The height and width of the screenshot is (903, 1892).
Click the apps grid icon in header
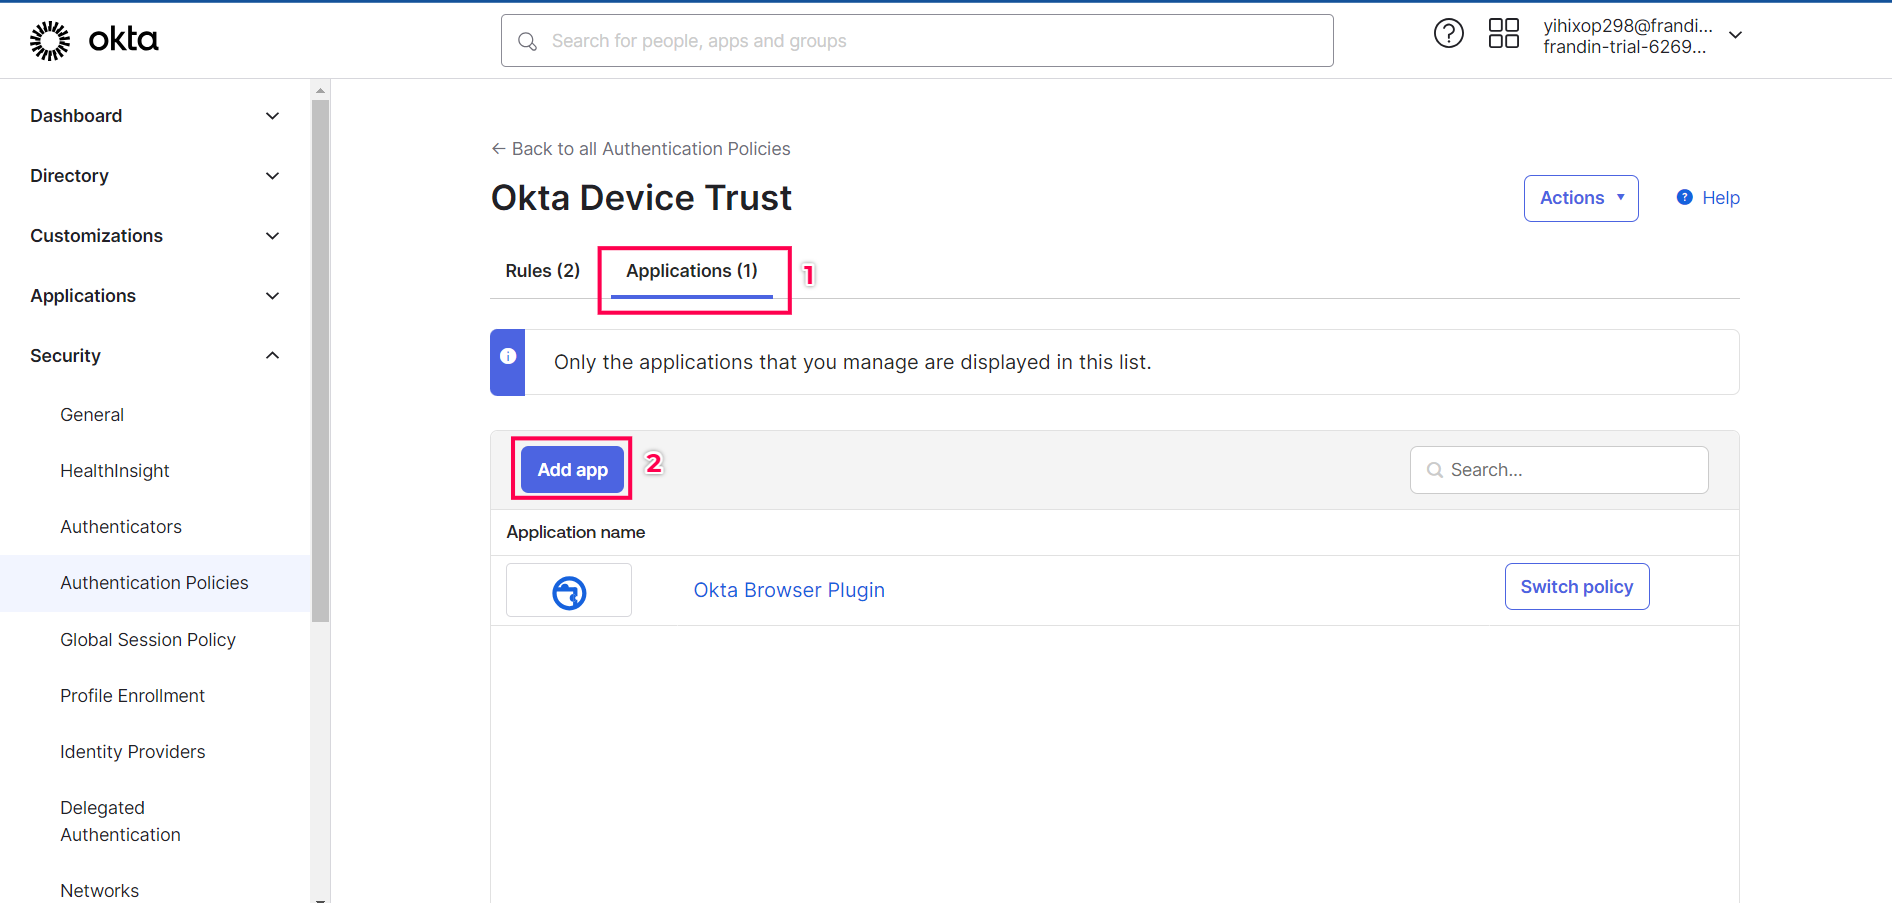click(x=1503, y=33)
